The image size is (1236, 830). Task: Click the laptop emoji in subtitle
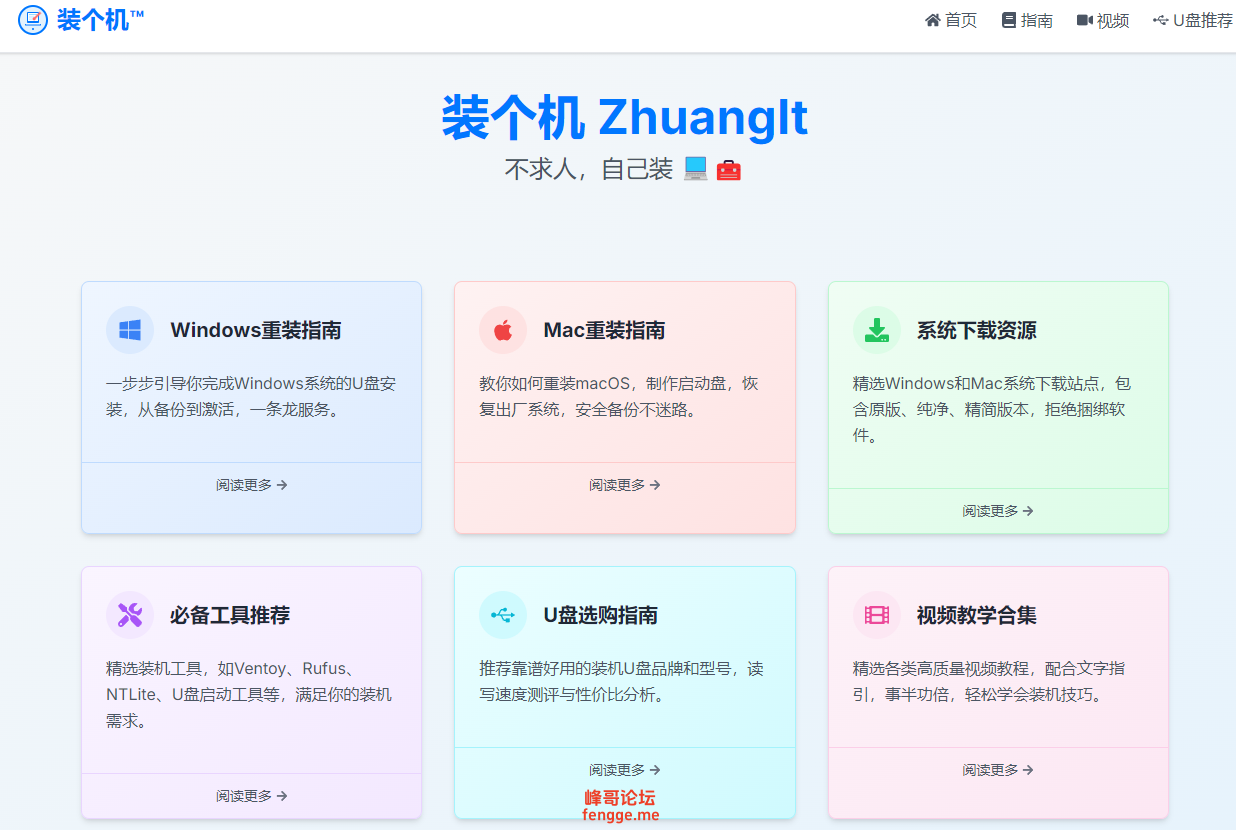click(x=696, y=169)
